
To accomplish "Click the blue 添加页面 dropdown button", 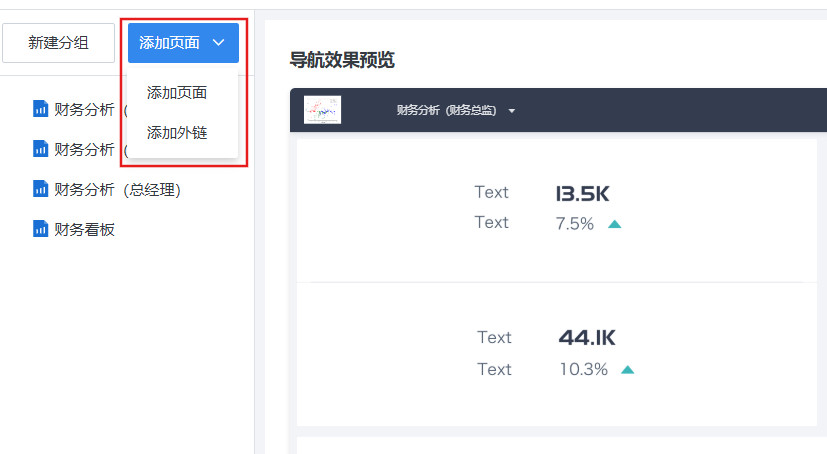I will (172, 43).
